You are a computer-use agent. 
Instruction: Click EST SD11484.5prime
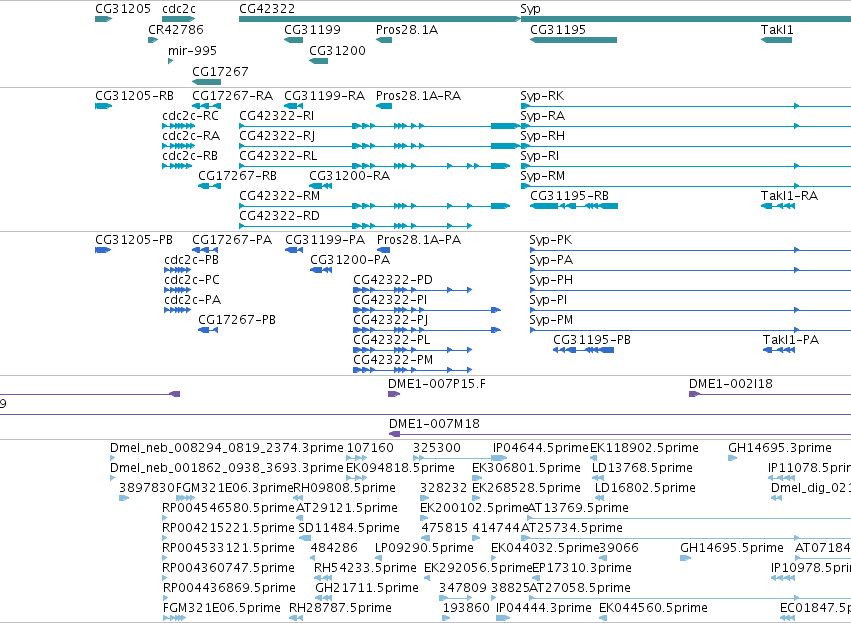coord(304,538)
